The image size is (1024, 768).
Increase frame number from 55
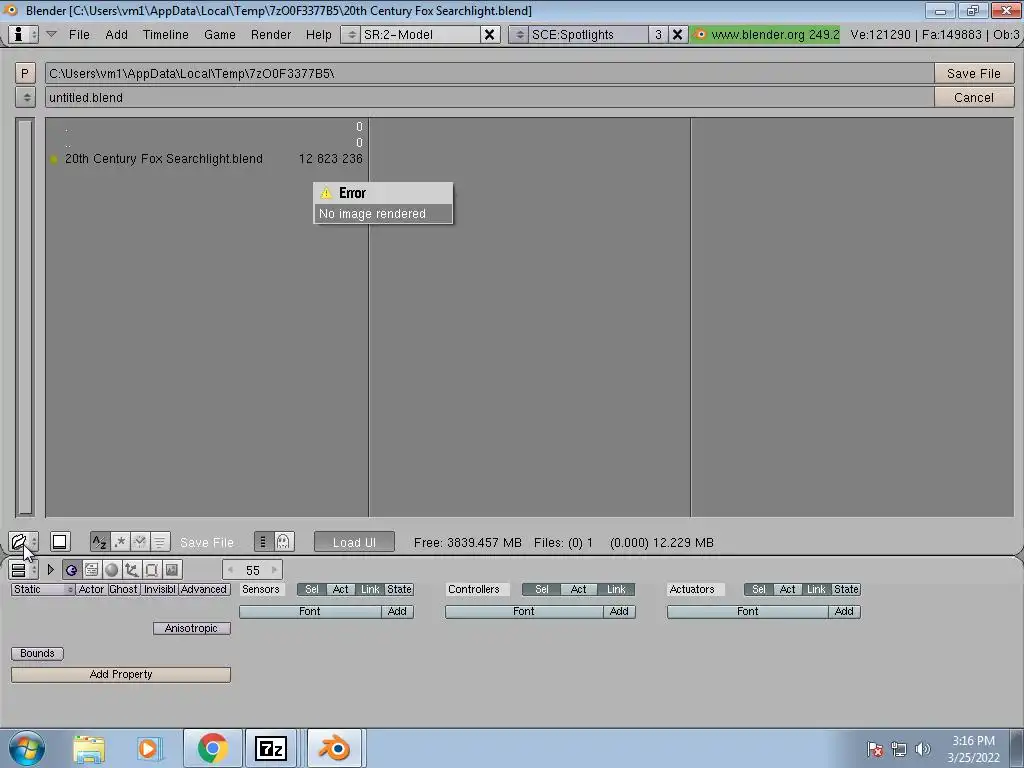point(275,570)
